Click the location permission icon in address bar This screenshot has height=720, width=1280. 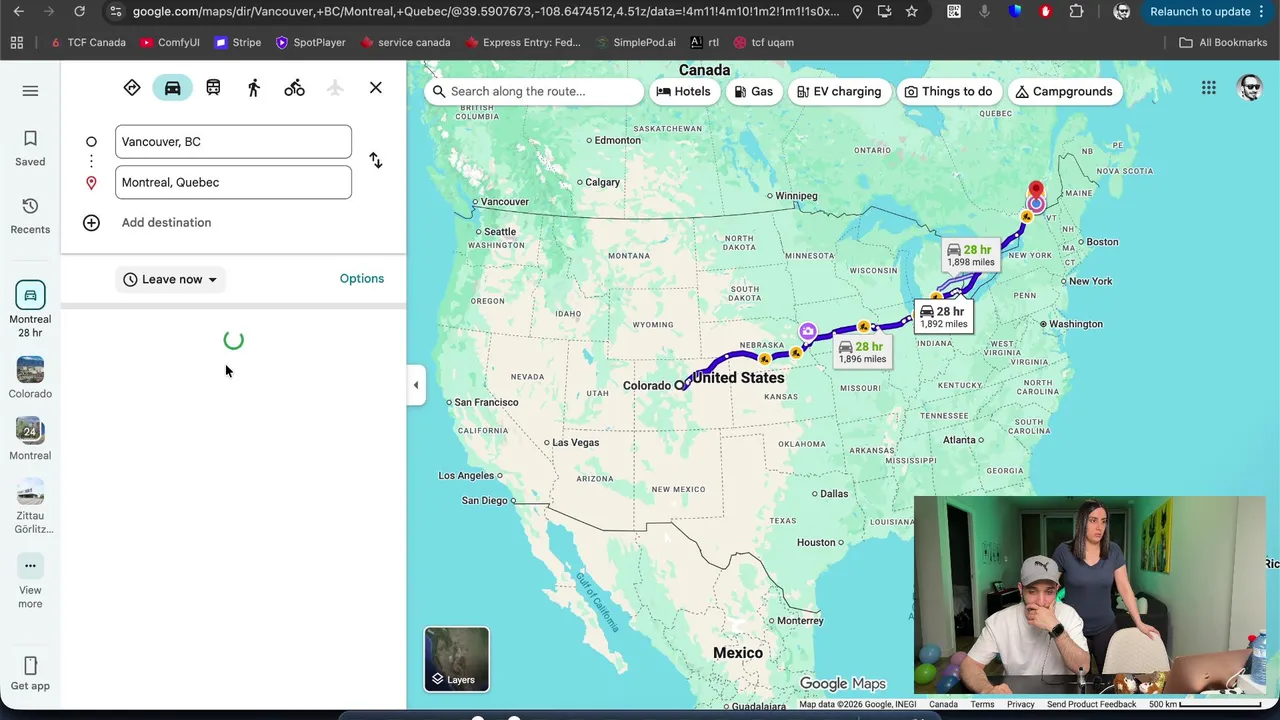tap(857, 12)
